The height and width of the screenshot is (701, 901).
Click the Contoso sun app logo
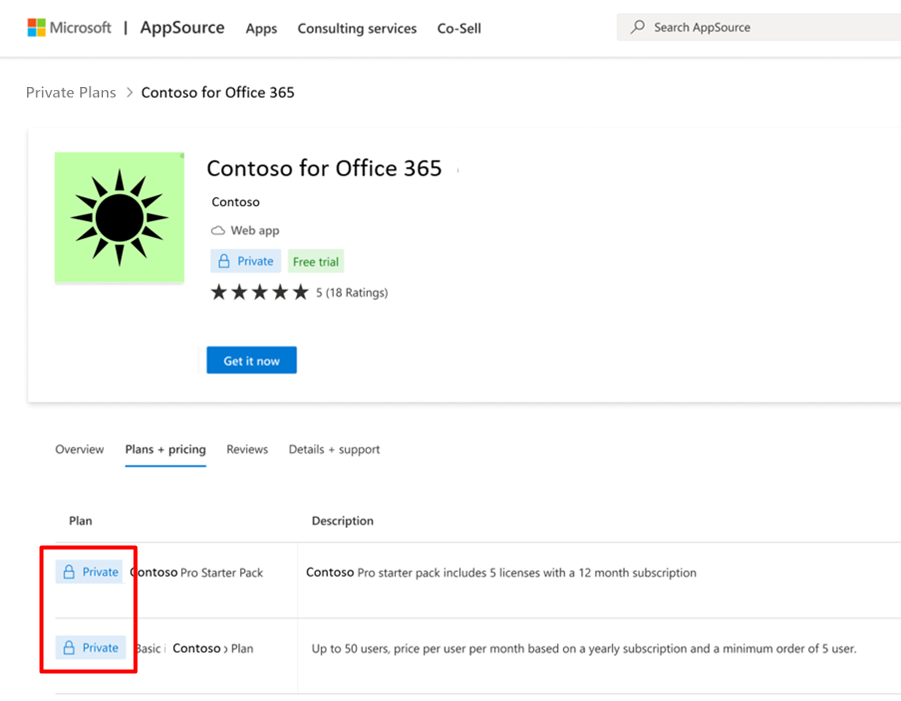click(120, 217)
